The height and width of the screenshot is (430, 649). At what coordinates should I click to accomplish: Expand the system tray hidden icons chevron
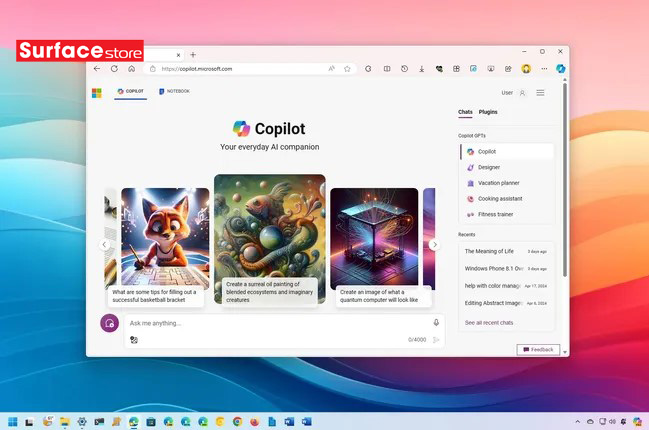577,421
